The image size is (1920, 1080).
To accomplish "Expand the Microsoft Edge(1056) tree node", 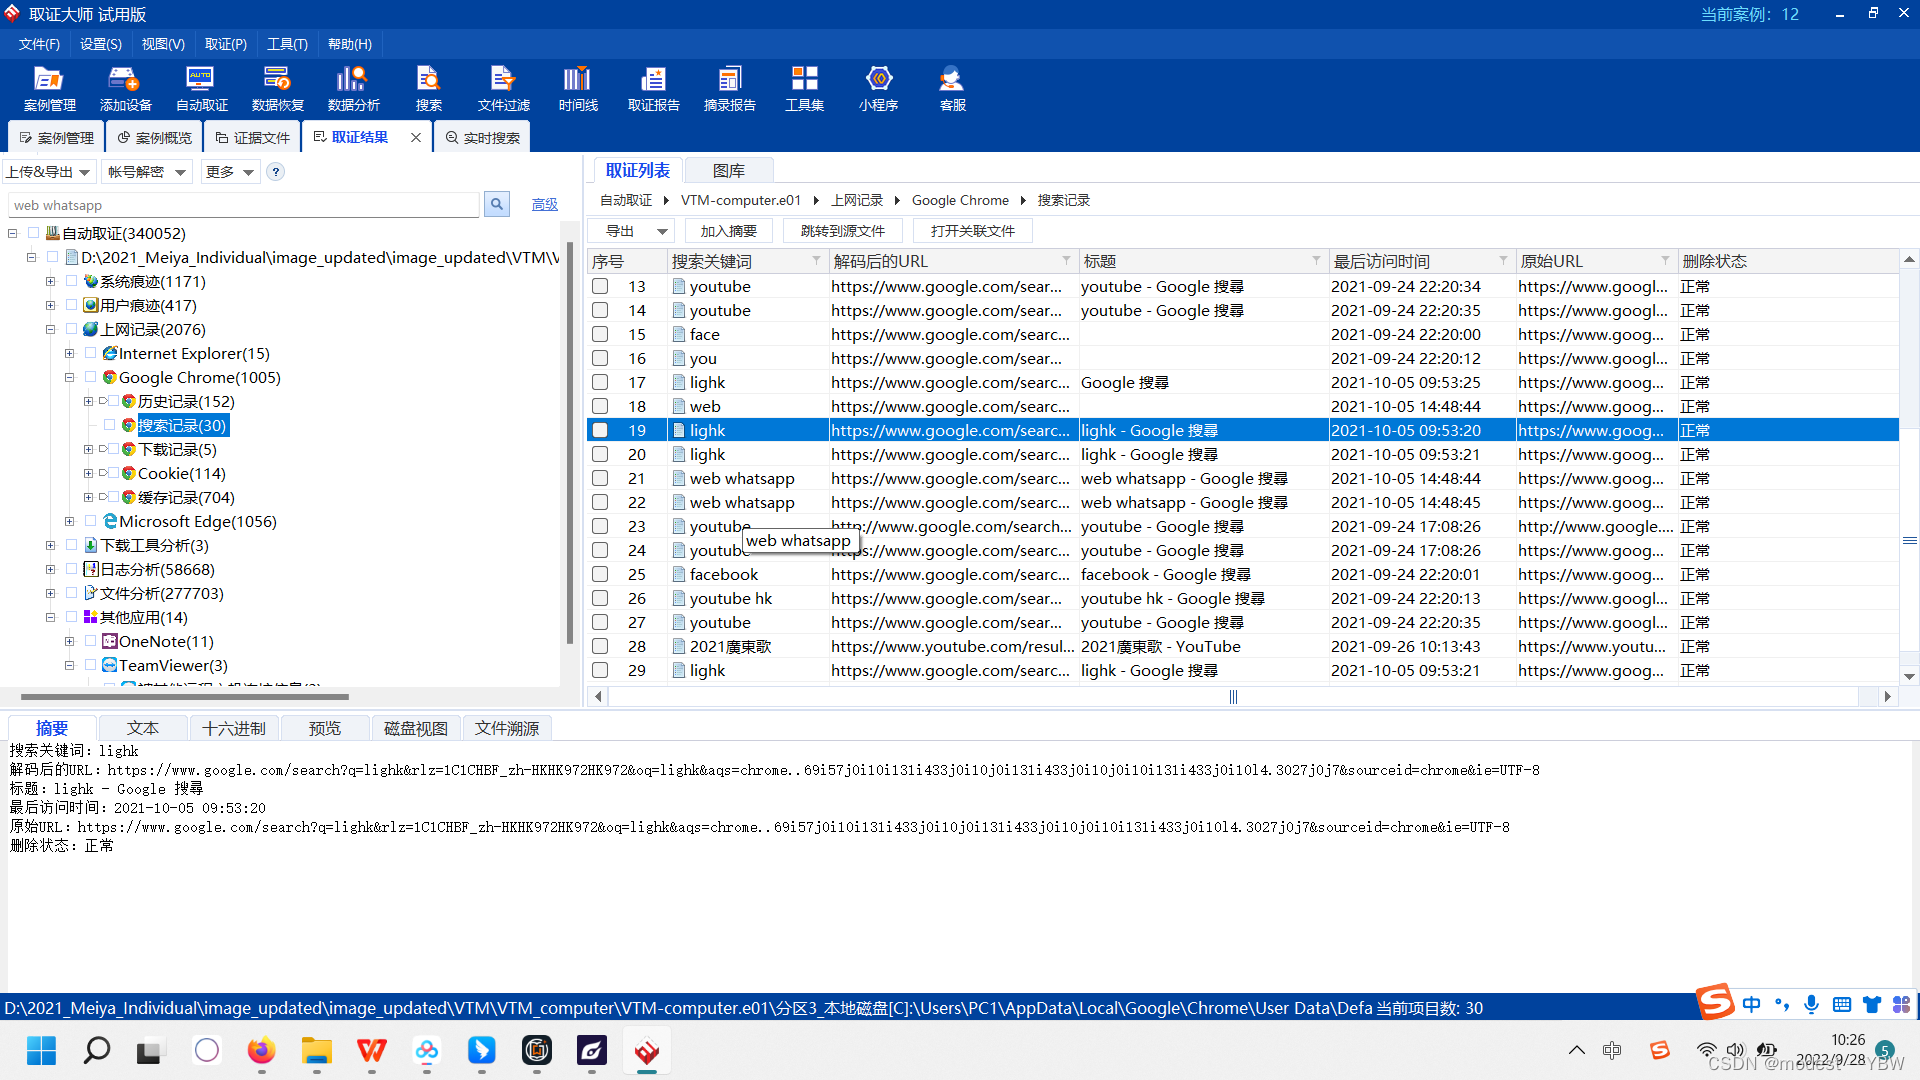I will pos(69,521).
